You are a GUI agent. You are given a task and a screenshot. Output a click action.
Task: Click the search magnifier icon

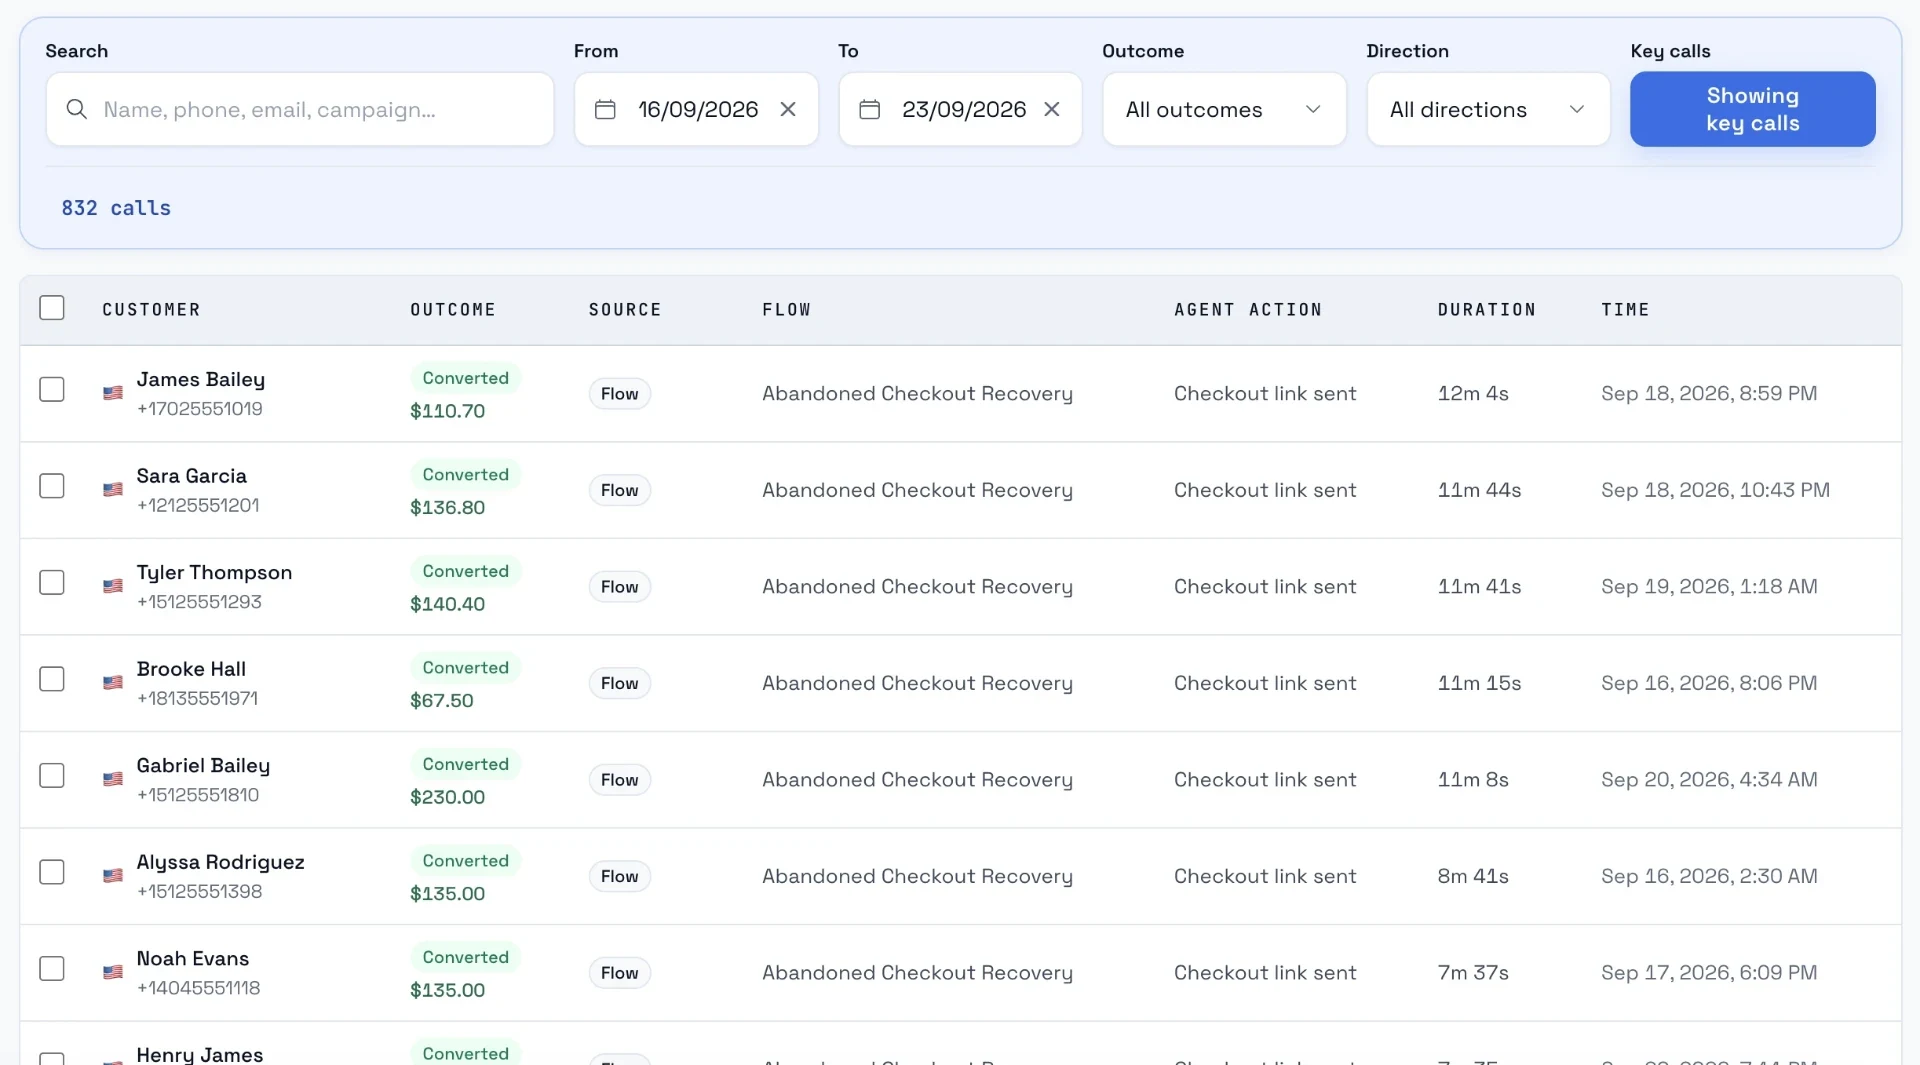coord(76,109)
